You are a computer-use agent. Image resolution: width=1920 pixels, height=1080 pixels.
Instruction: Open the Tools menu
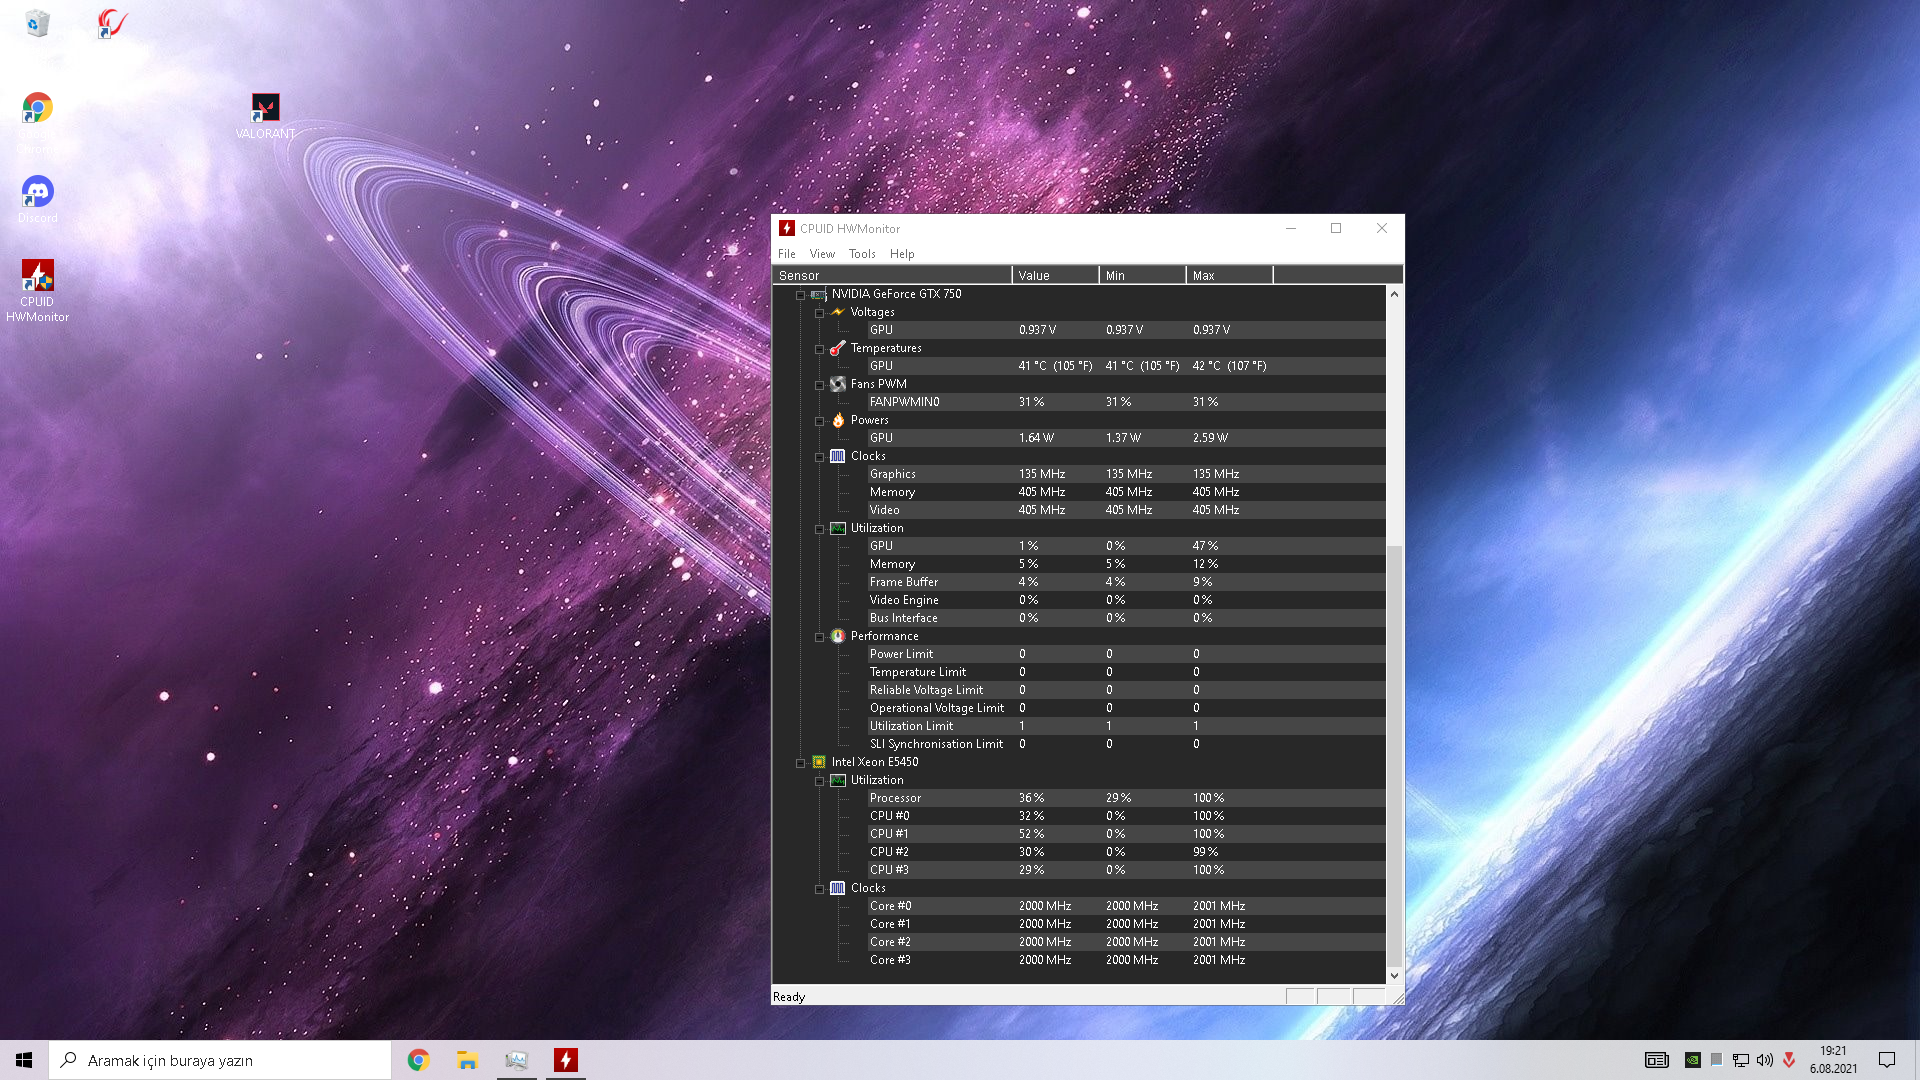coord(861,254)
